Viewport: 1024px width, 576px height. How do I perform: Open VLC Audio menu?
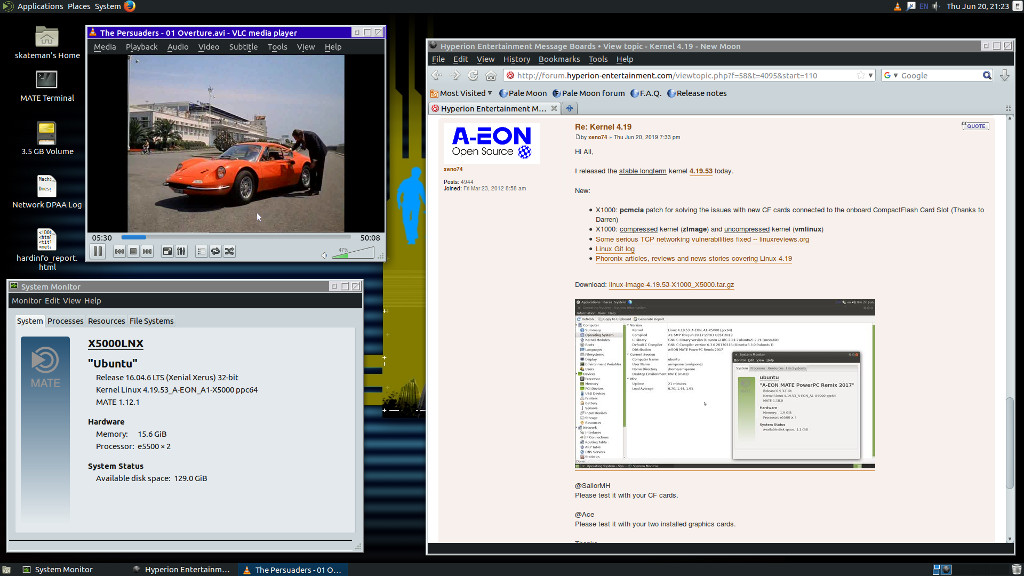coord(178,47)
